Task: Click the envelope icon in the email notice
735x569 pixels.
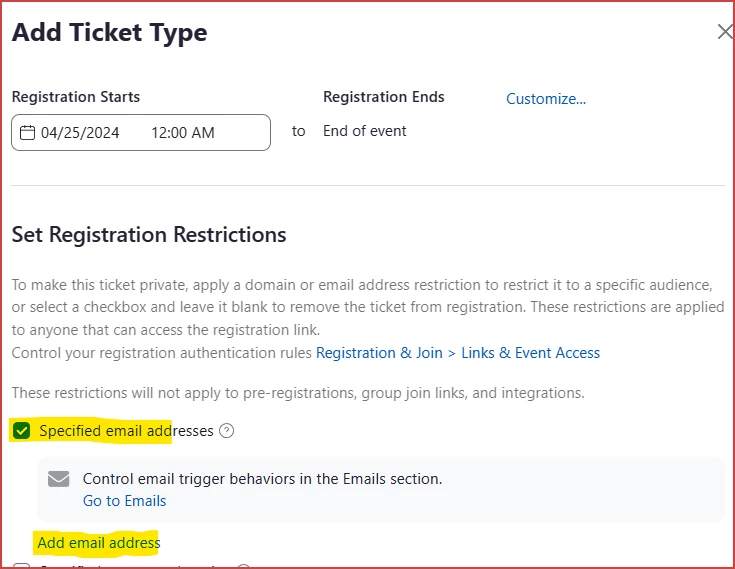Action: point(59,479)
